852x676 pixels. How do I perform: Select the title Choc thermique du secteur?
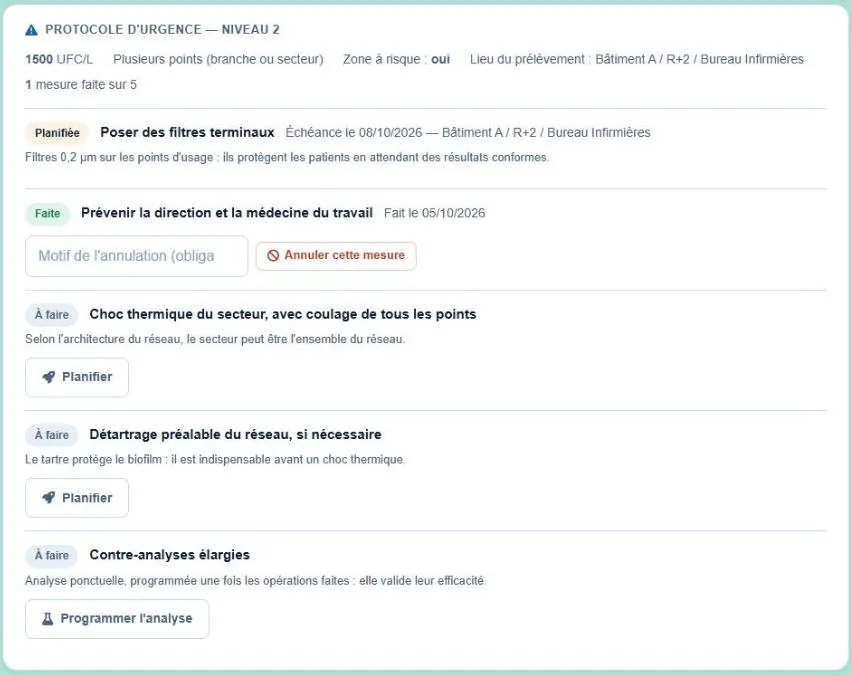[x=283, y=314]
